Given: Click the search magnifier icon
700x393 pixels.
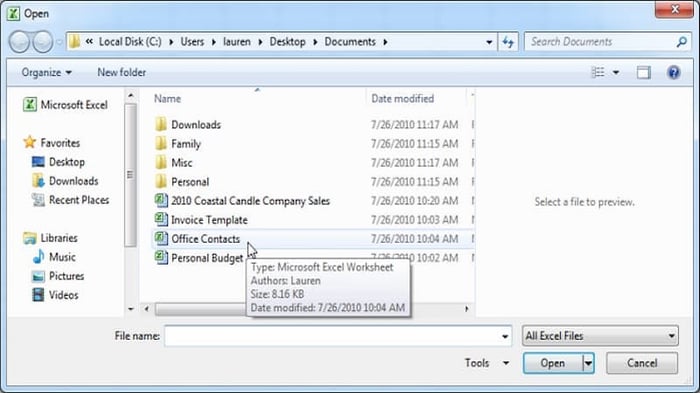Looking at the screenshot, I should 681,42.
